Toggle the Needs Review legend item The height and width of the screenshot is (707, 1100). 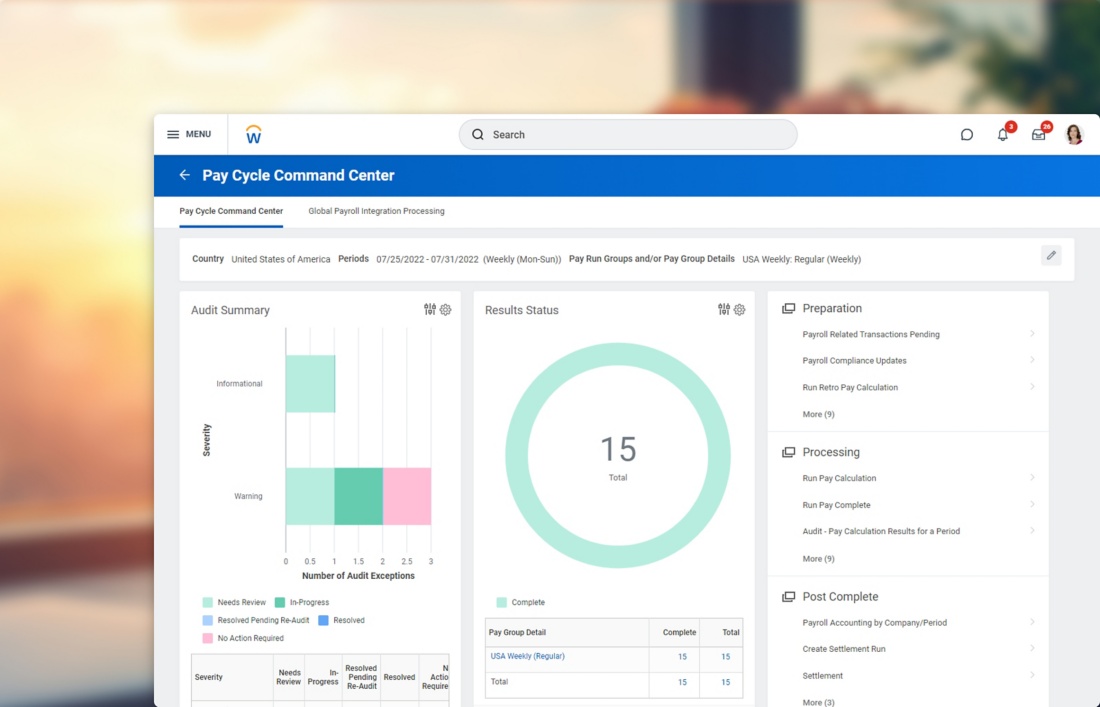(x=234, y=602)
